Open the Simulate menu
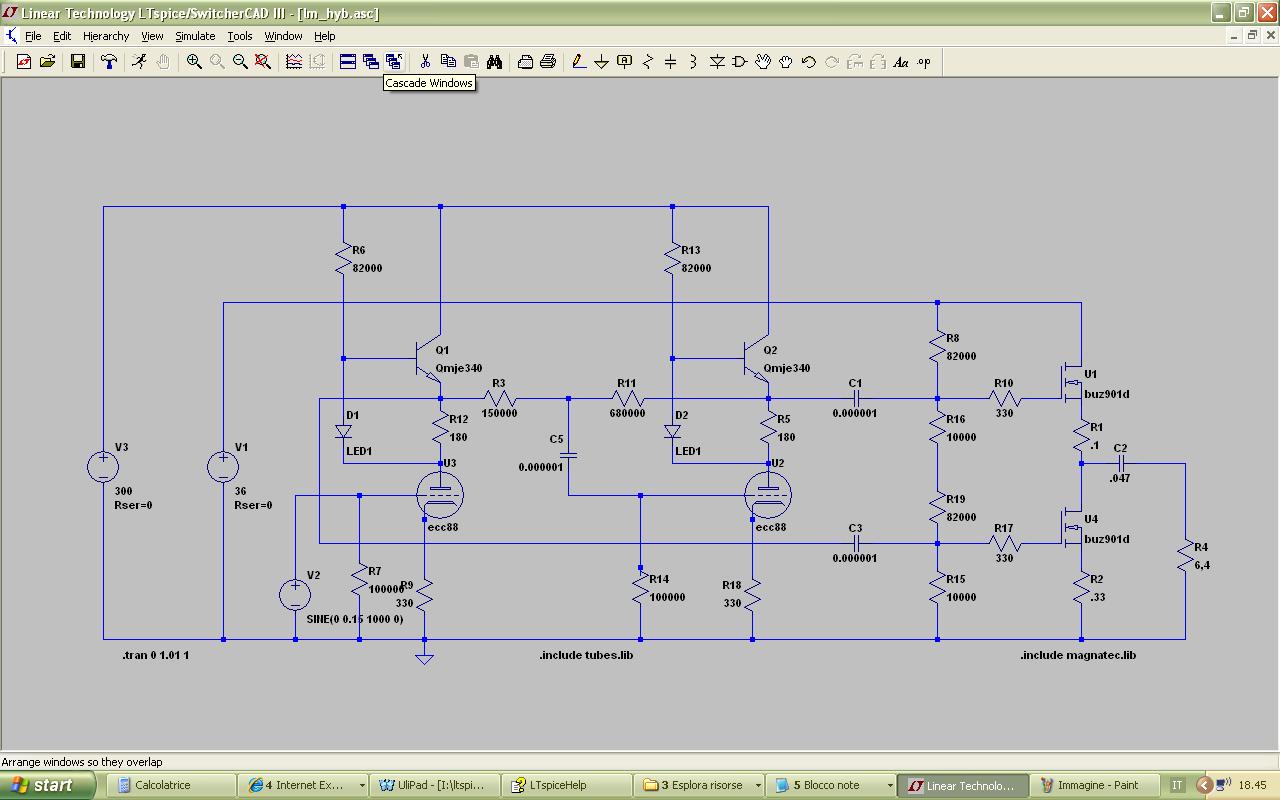Image resolution: width=1280 pixels, height=800 pixels. coord(195,36)
